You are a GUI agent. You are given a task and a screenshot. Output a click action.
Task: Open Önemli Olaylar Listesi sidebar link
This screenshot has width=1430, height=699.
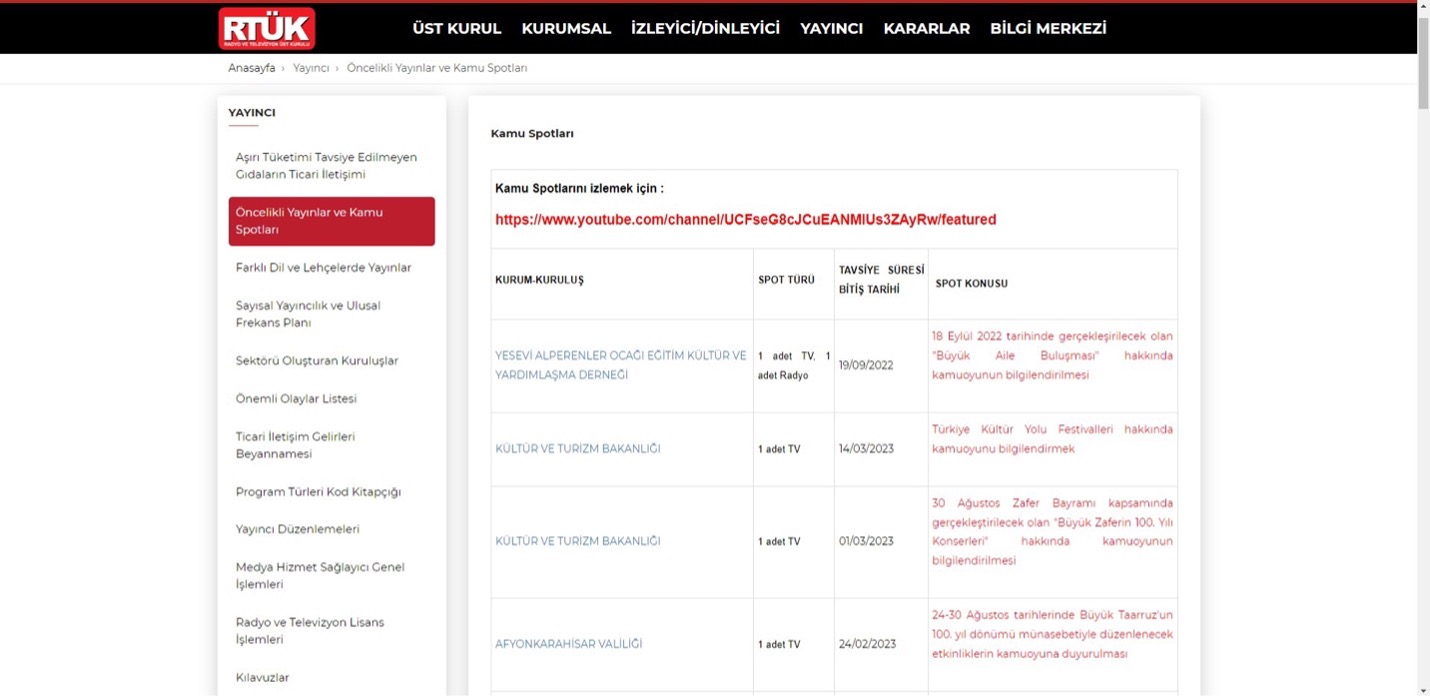296,399
